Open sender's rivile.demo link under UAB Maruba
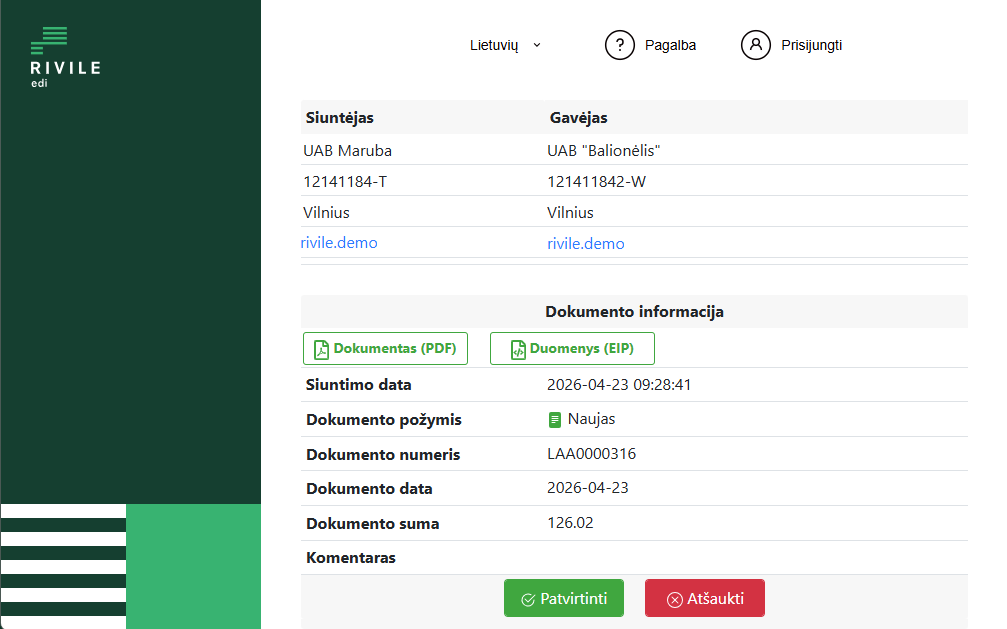Image resolution: width=1007 pixels, height=629 pixels. click(339, 243)
